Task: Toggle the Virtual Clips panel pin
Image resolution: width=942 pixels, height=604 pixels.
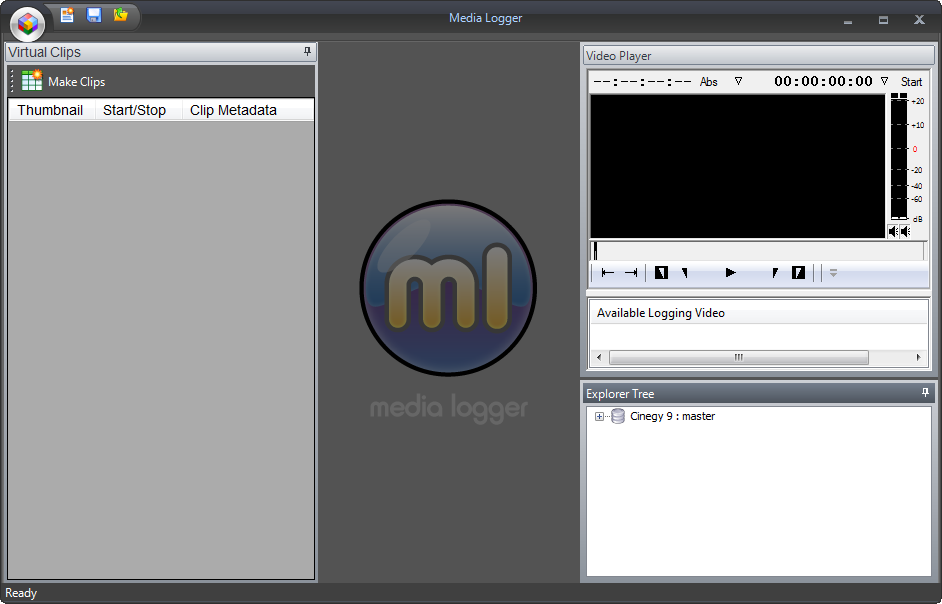Action: (307, 52)
